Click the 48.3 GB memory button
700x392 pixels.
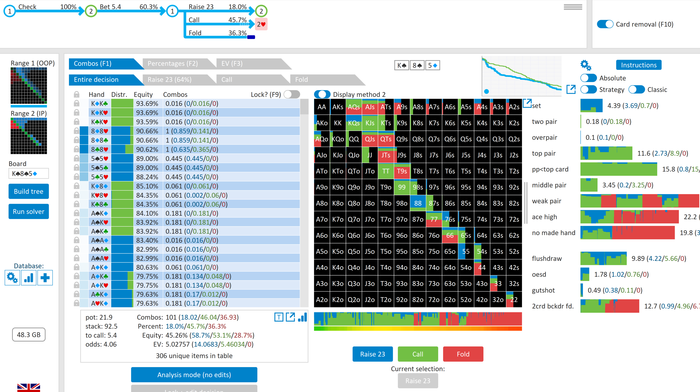[29, 334]
